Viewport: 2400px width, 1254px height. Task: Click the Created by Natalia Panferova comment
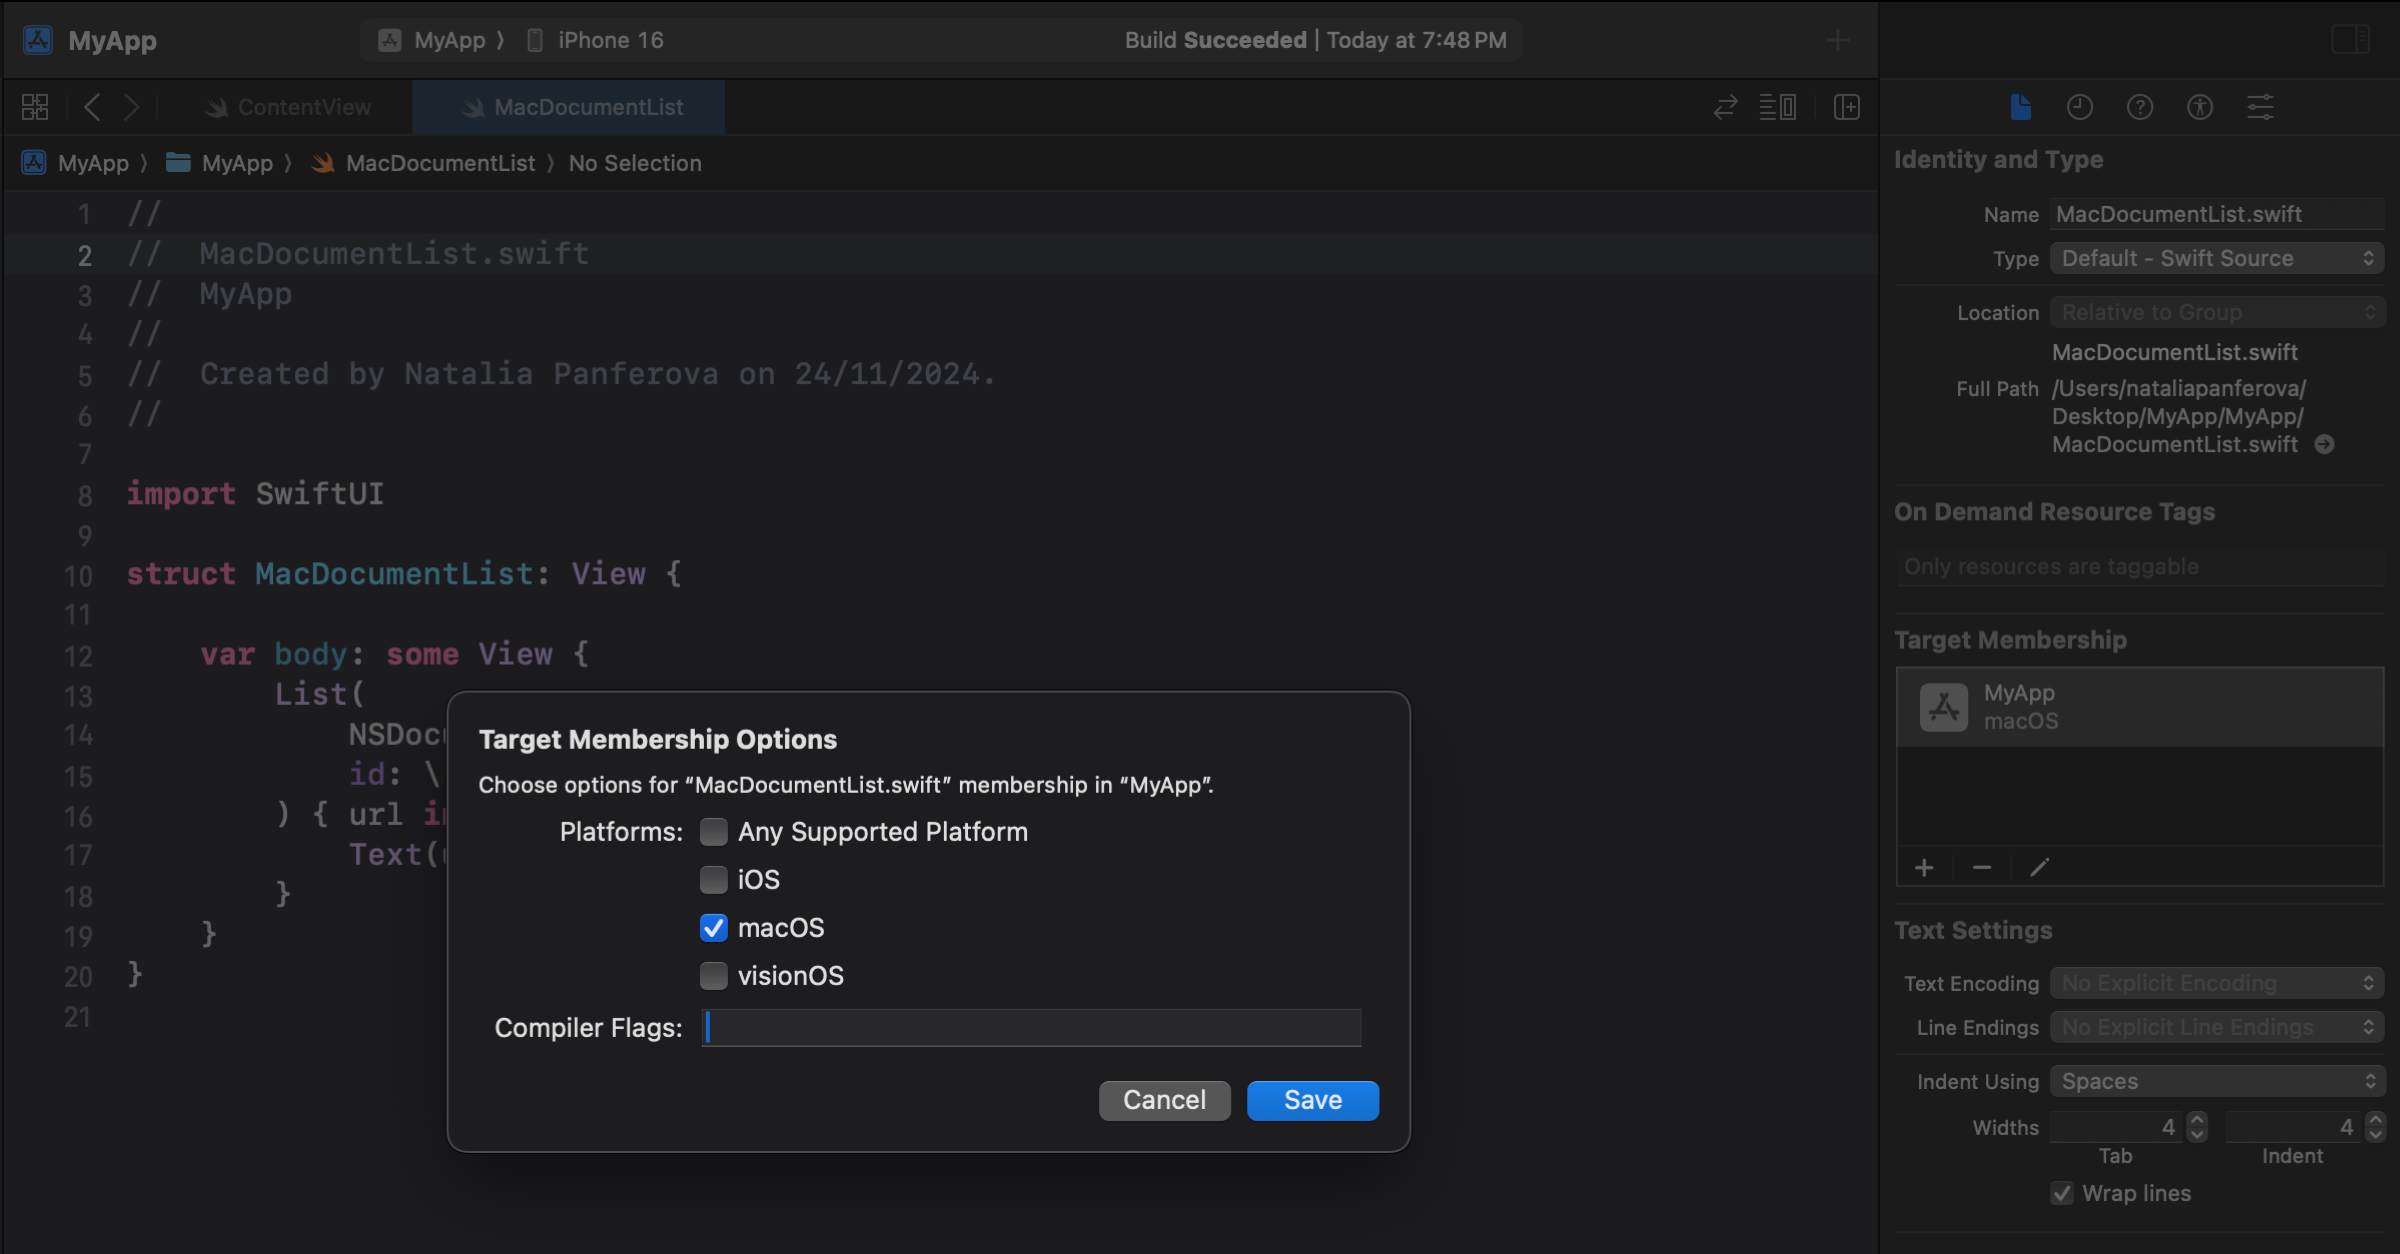point(597,374)
